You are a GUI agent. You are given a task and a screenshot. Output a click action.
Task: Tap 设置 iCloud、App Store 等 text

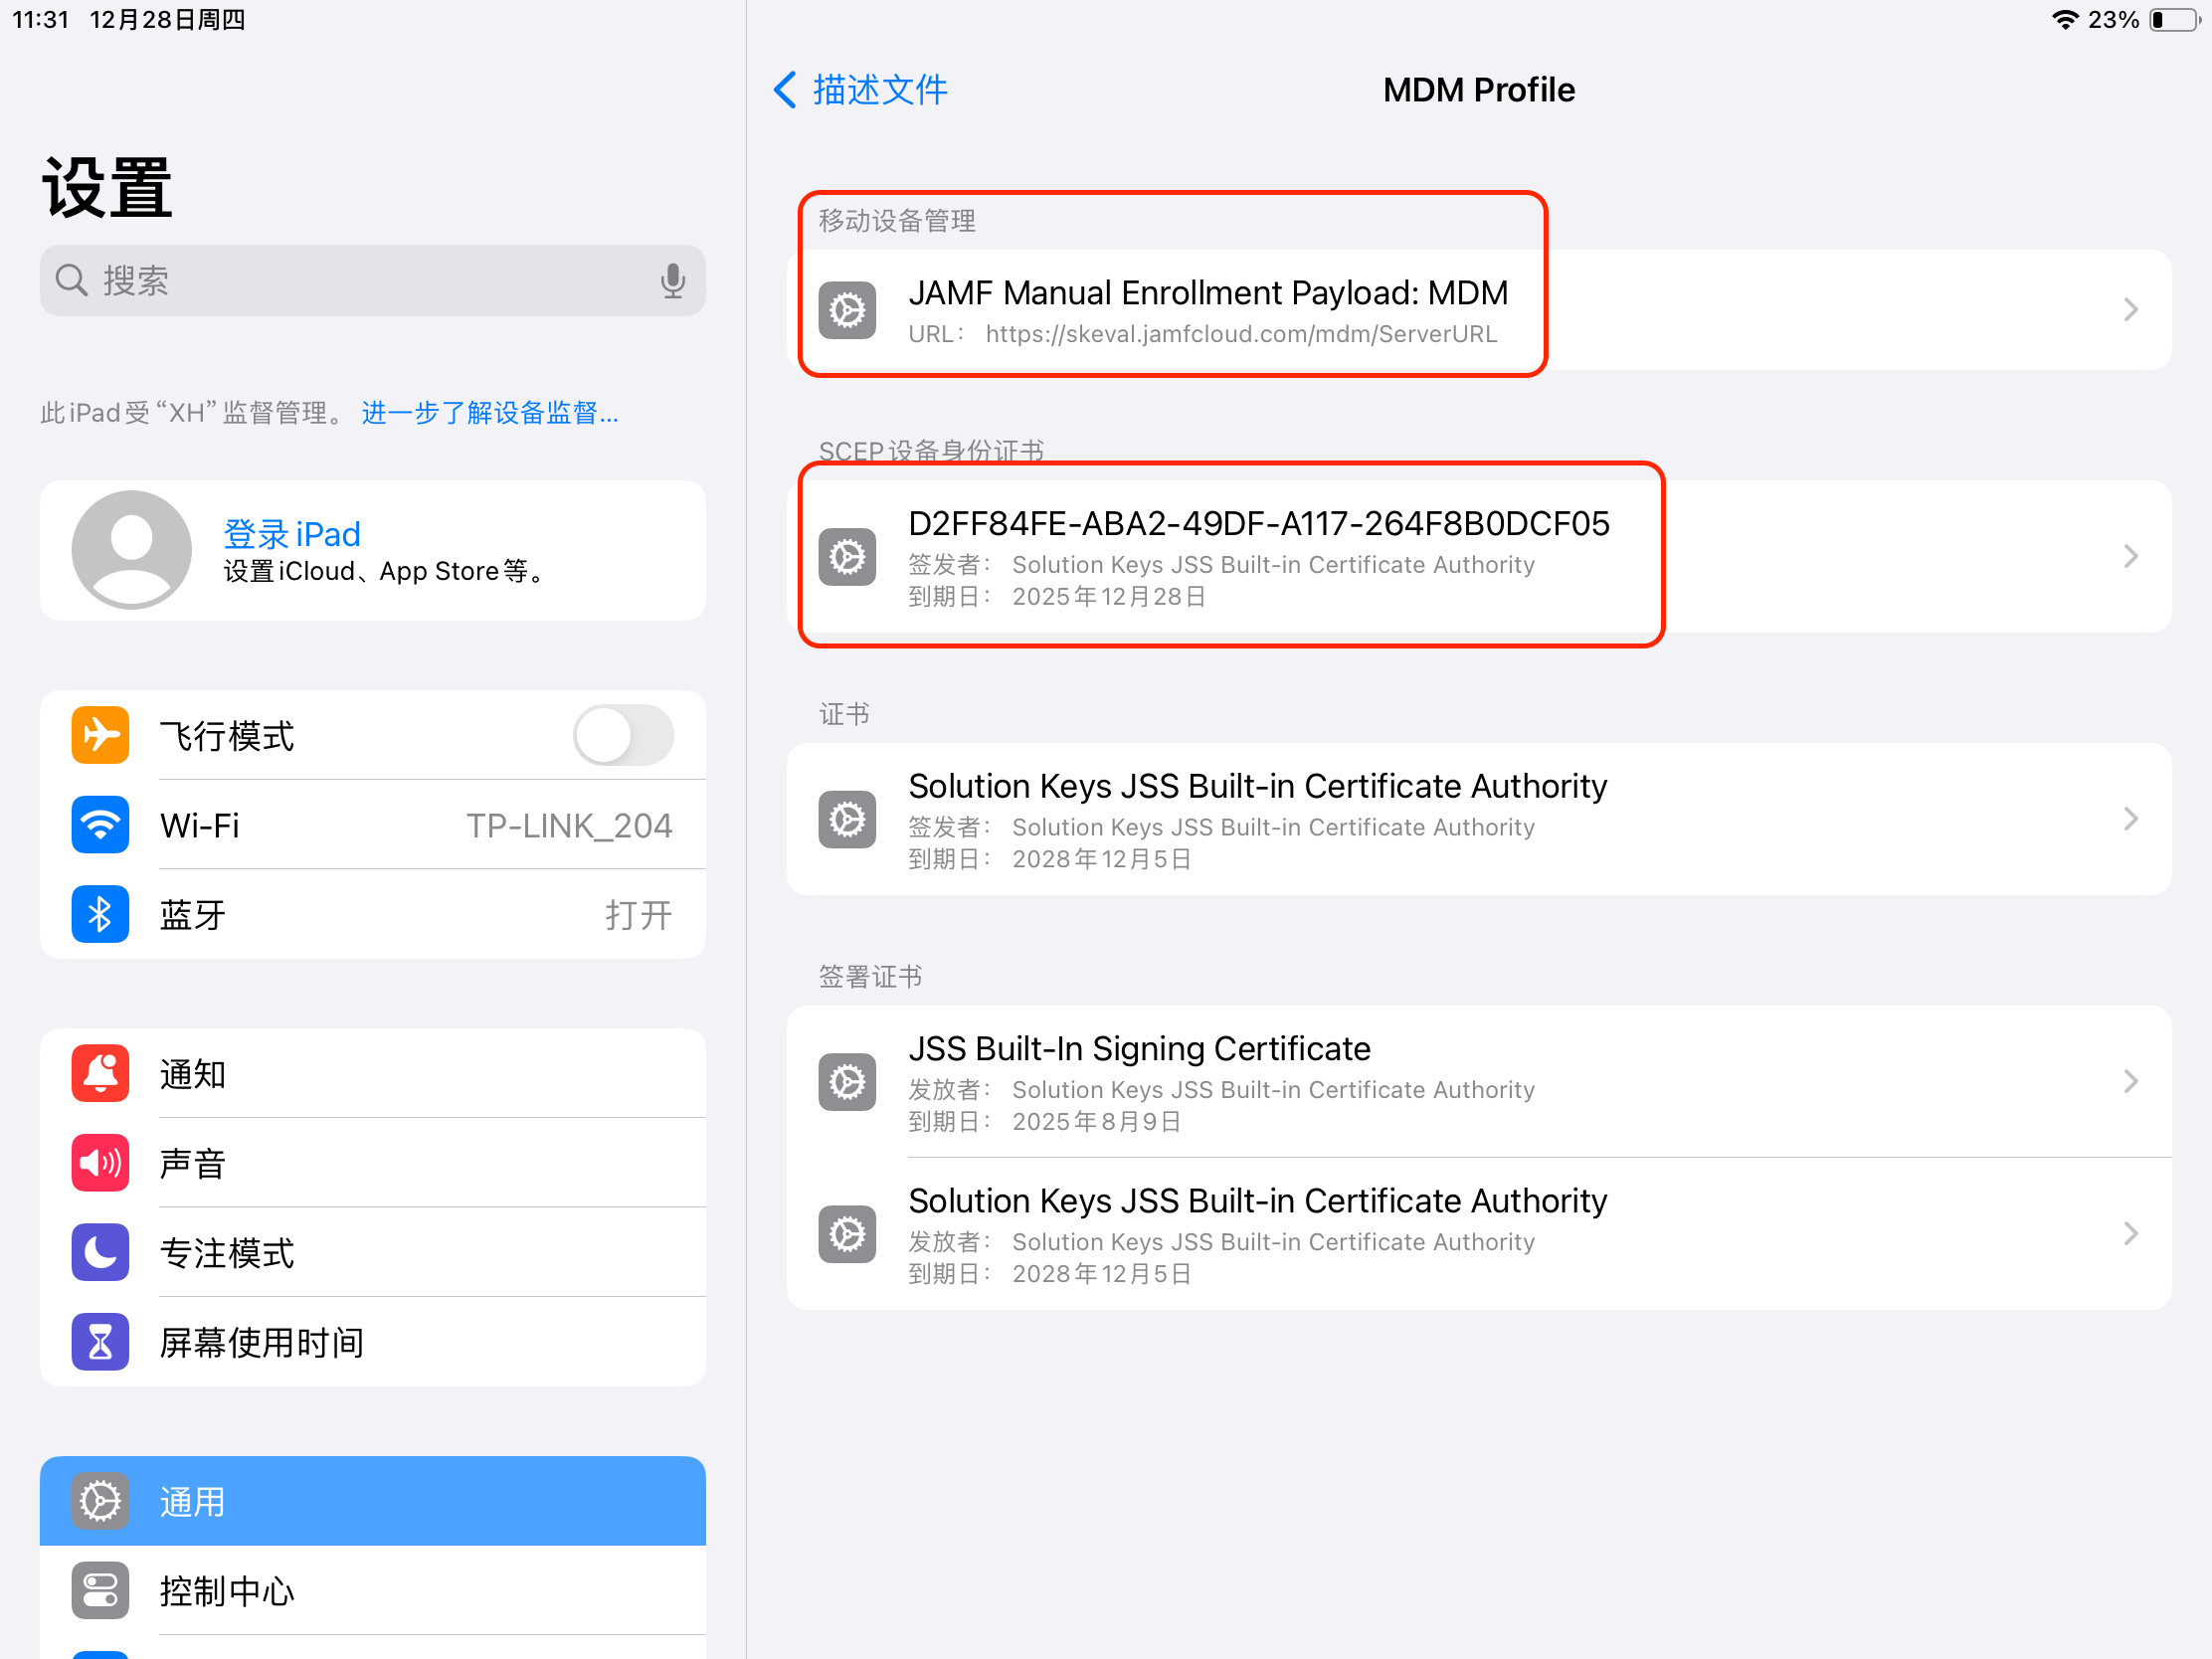click(385, 571)
